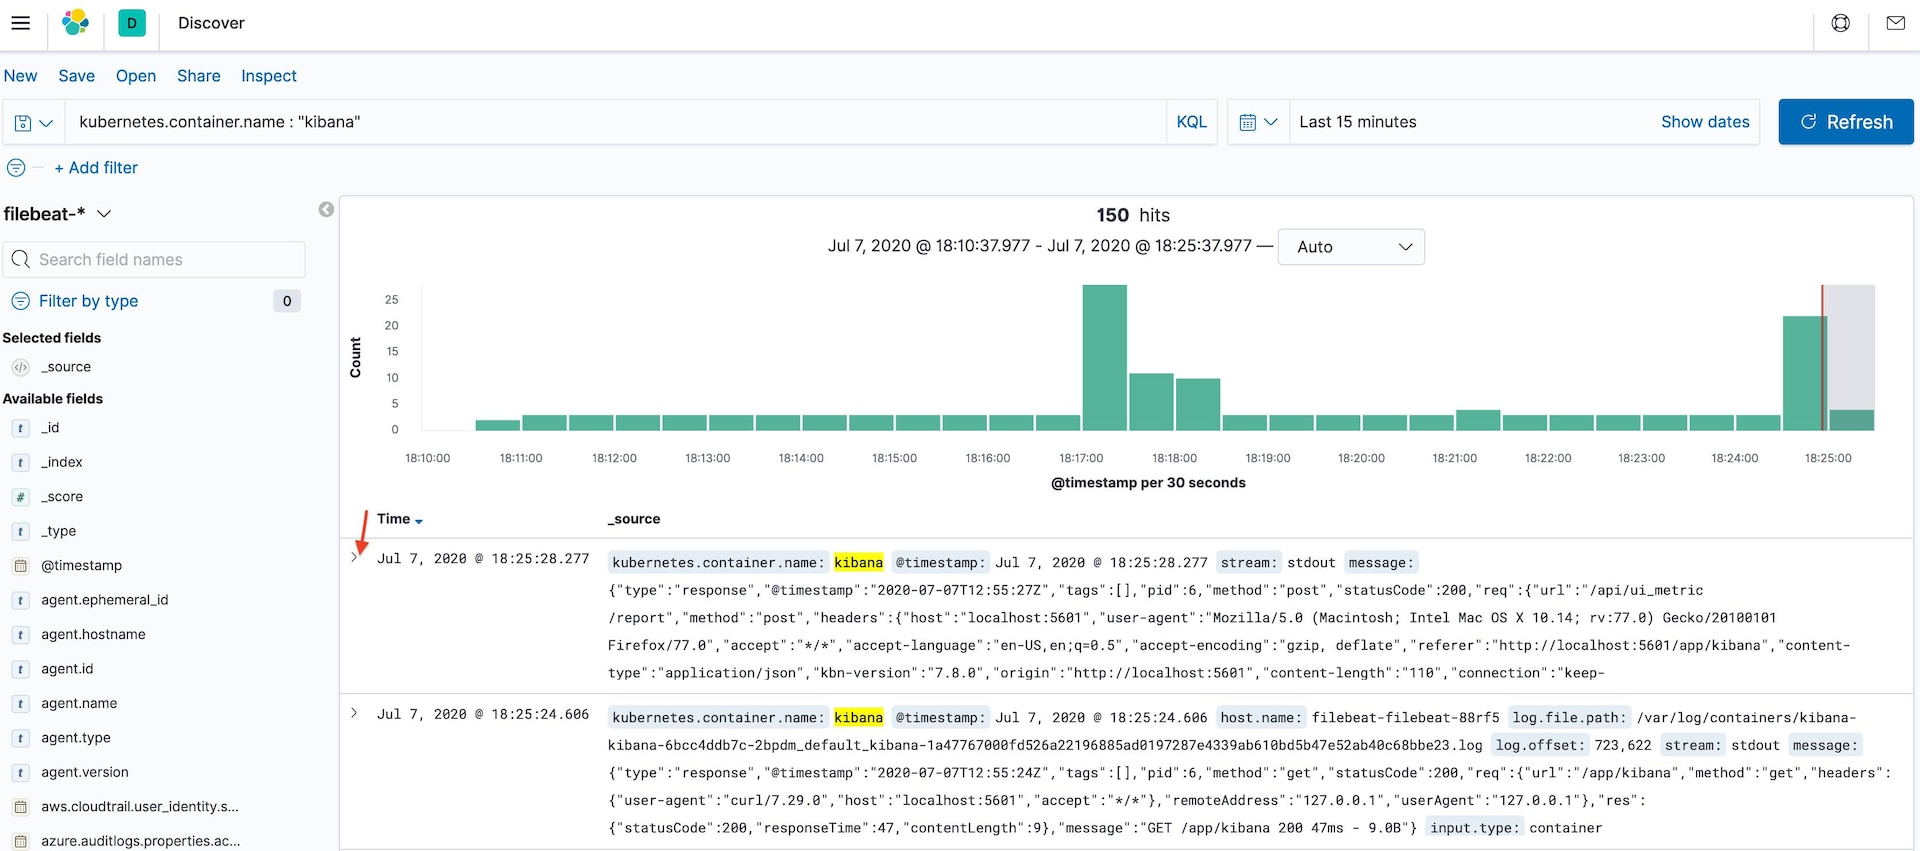Image resolution: width=1920 pixels, height=851 pixels.
Task: Open the help menu icon
Action: pos(1840,23)
